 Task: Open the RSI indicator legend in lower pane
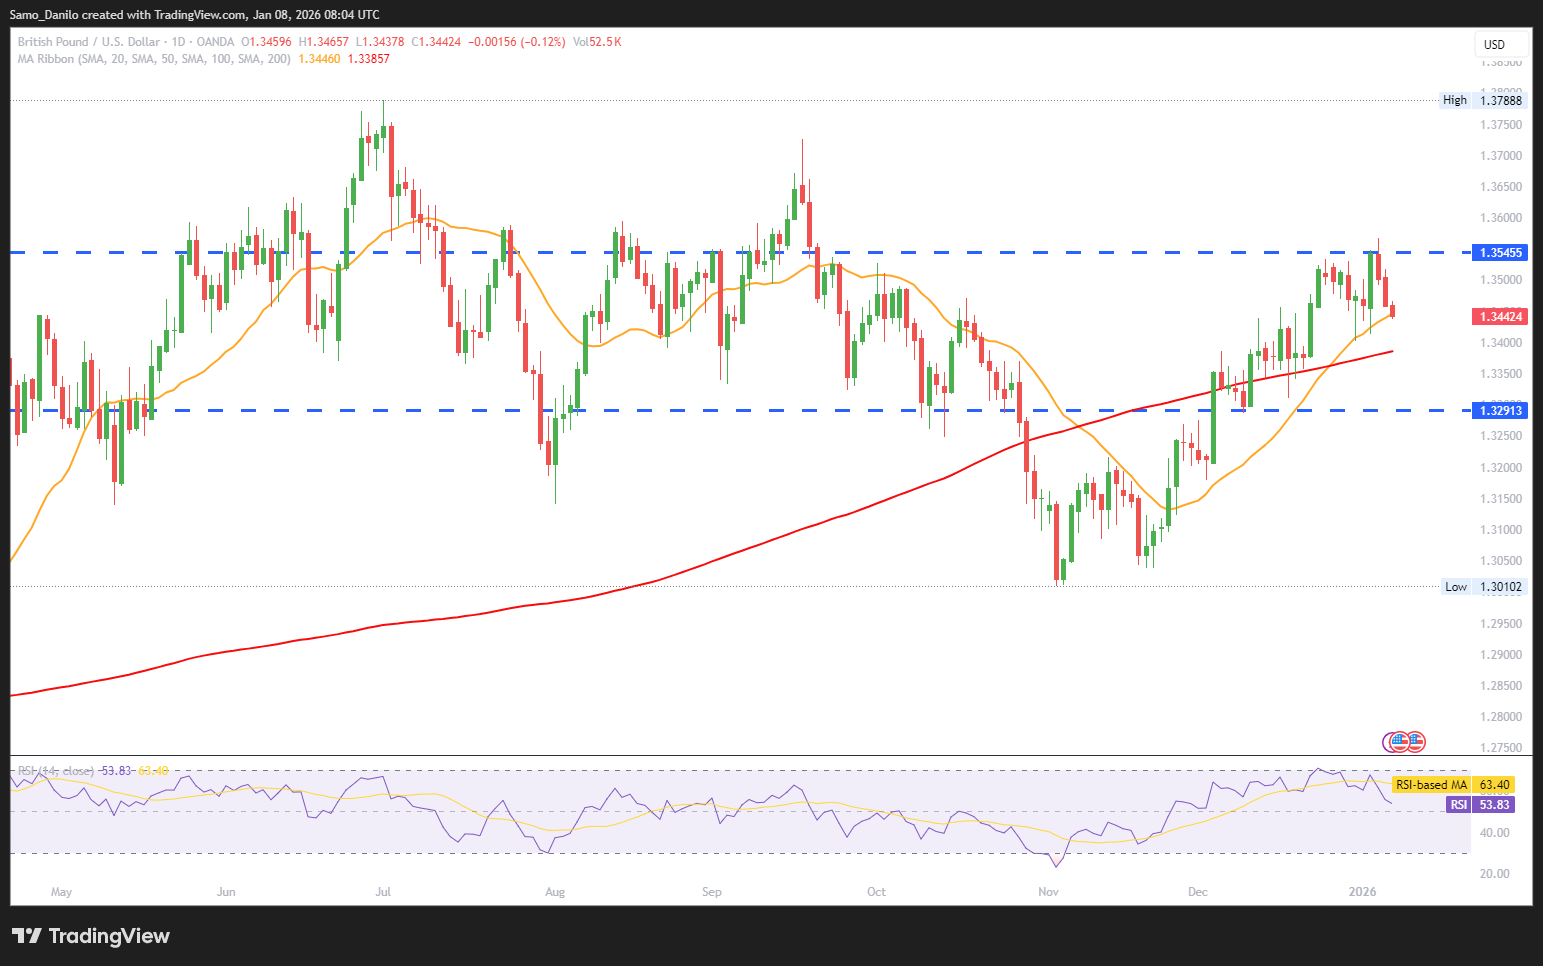click(56, 771)
